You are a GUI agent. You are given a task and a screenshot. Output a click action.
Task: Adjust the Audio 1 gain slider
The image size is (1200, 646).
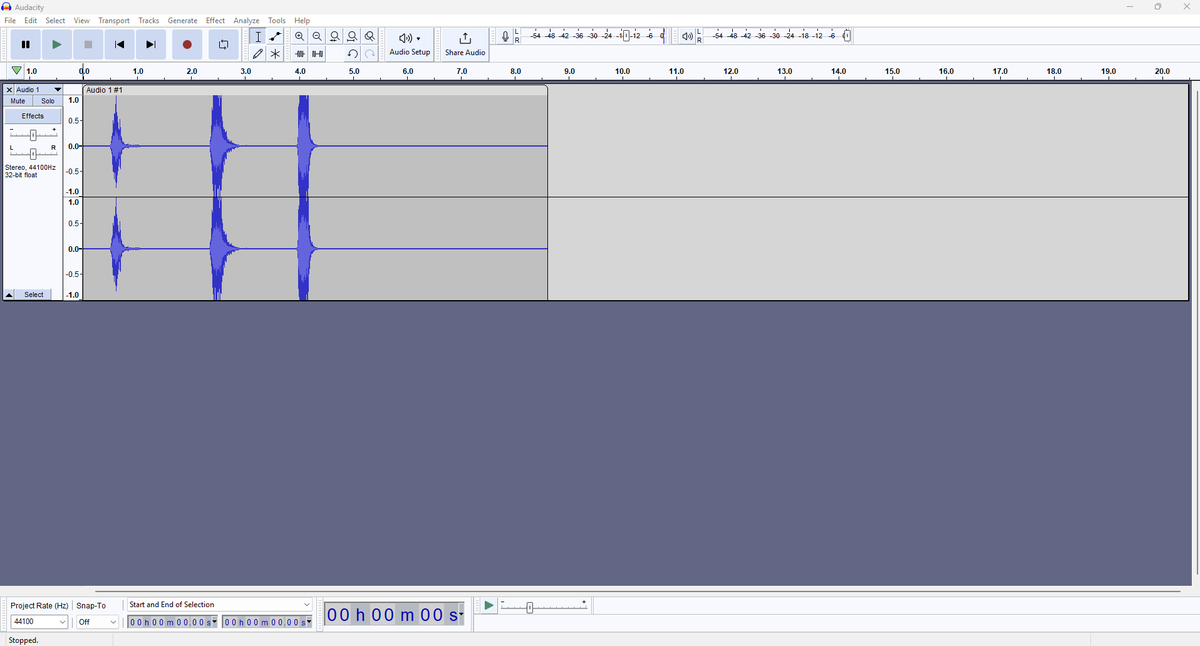[33, 135]
